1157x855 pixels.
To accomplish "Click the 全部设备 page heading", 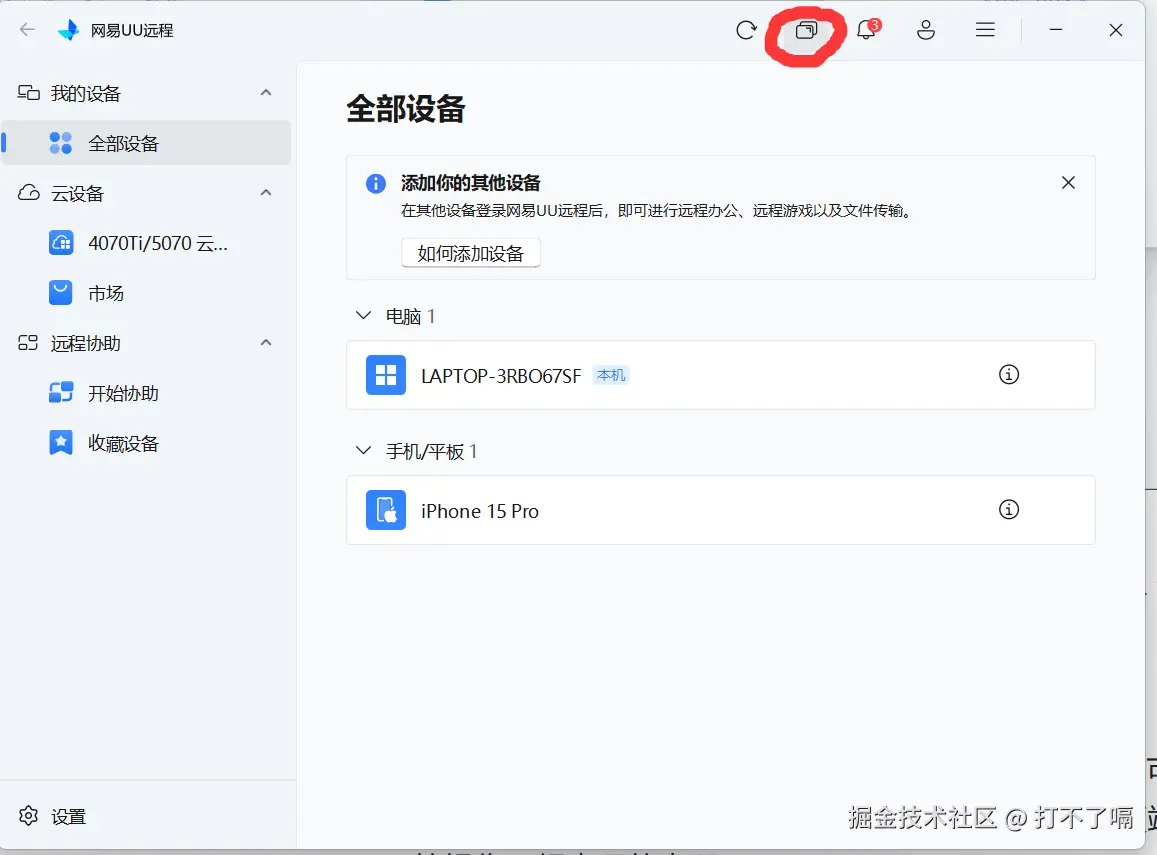I will tap(406, 109).
